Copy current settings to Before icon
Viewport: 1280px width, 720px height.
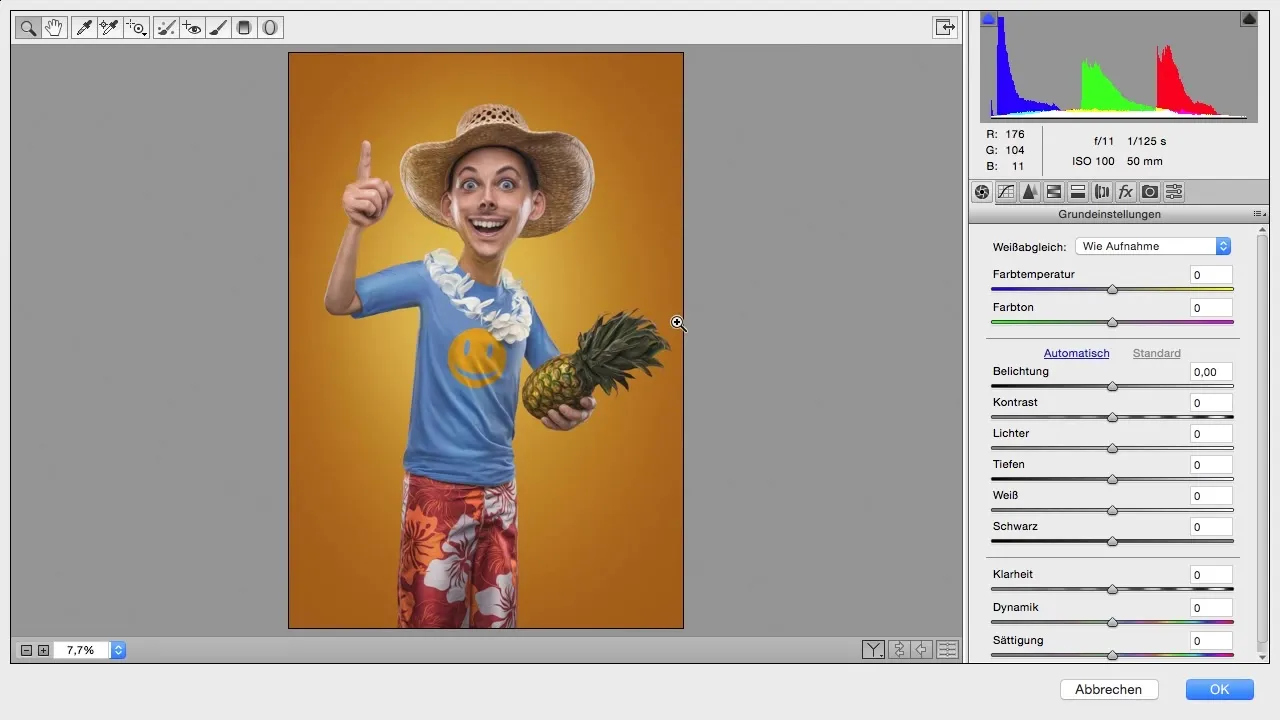click(x=922, y=650)
